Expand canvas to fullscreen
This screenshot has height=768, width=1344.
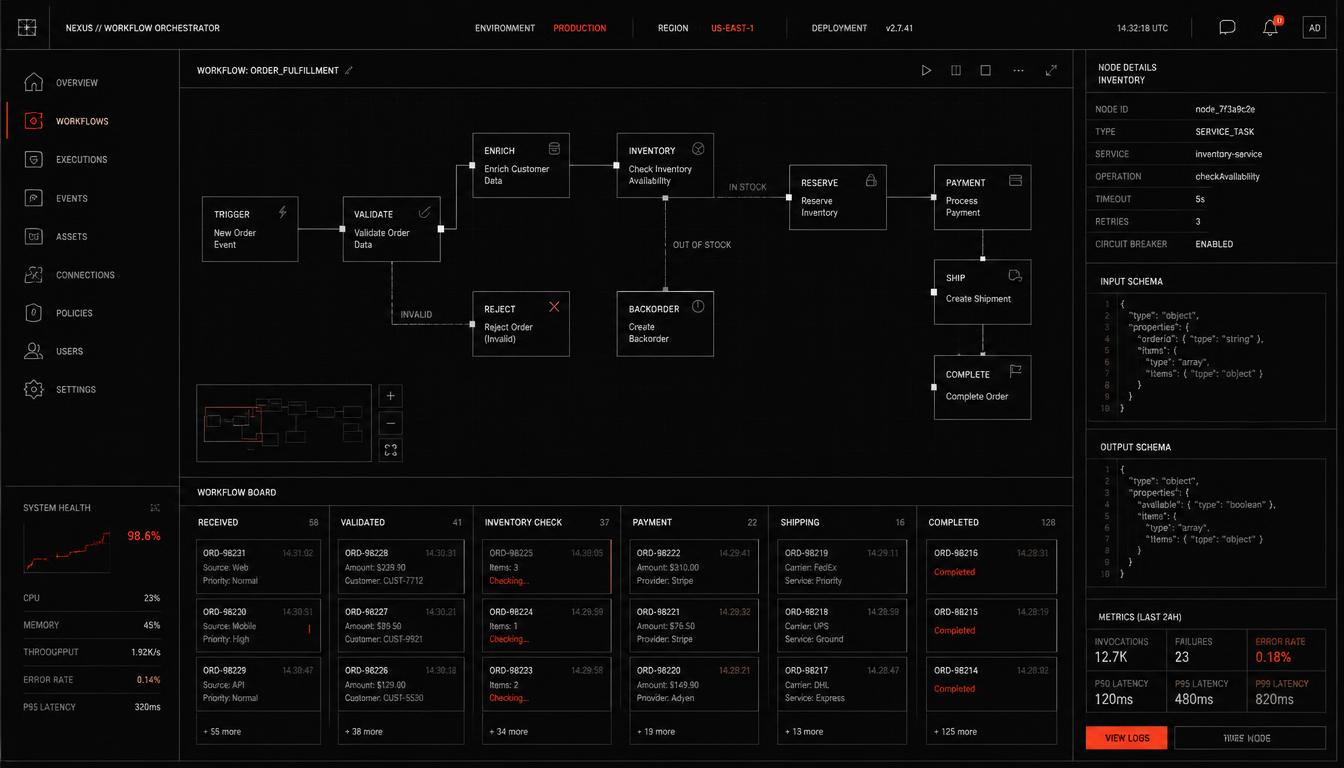pos(1051,70)
